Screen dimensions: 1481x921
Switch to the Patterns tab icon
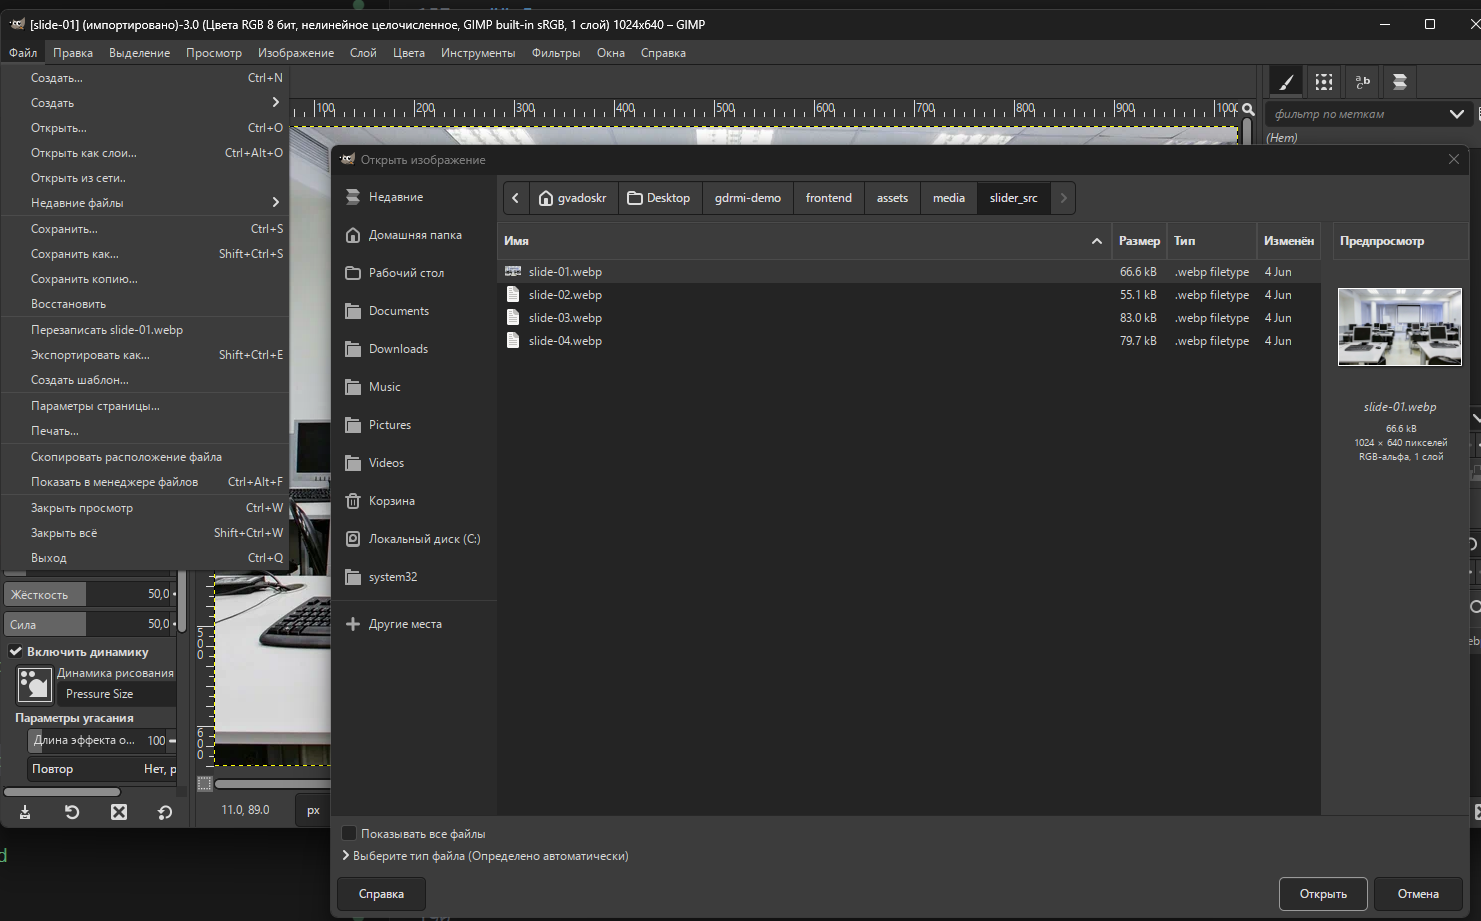[1324, 82]
